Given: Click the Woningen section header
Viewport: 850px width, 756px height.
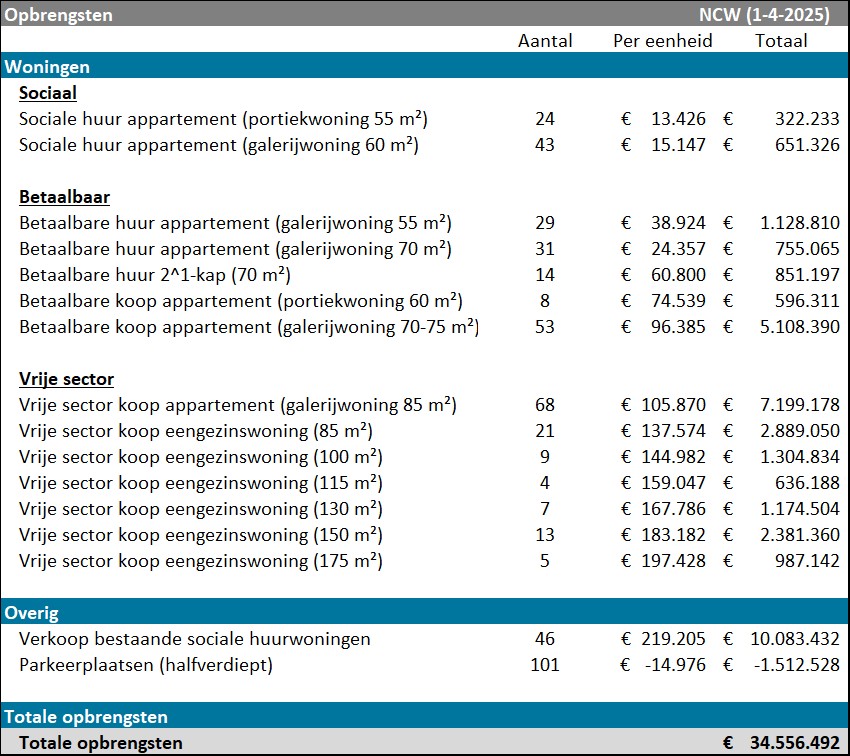Looking at the screenshot, I should [x=47, y=66].
